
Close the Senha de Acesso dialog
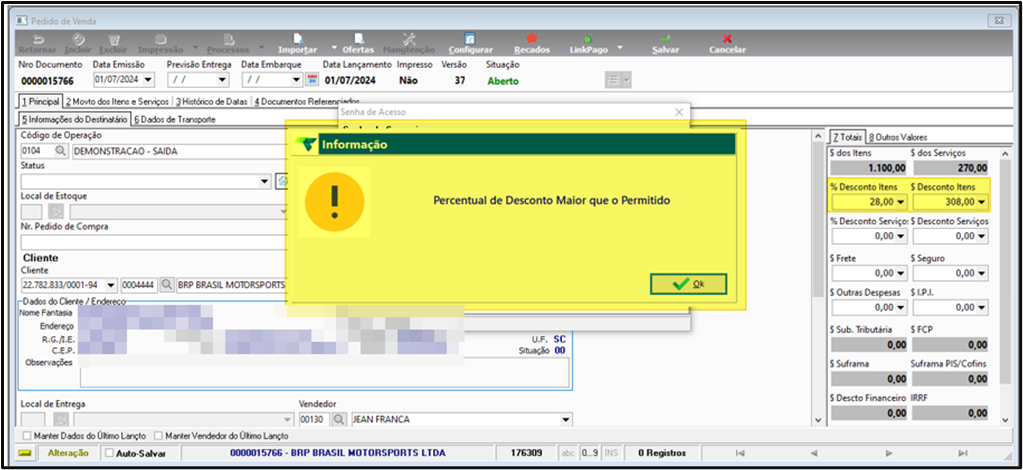click(x=678, y=112)
